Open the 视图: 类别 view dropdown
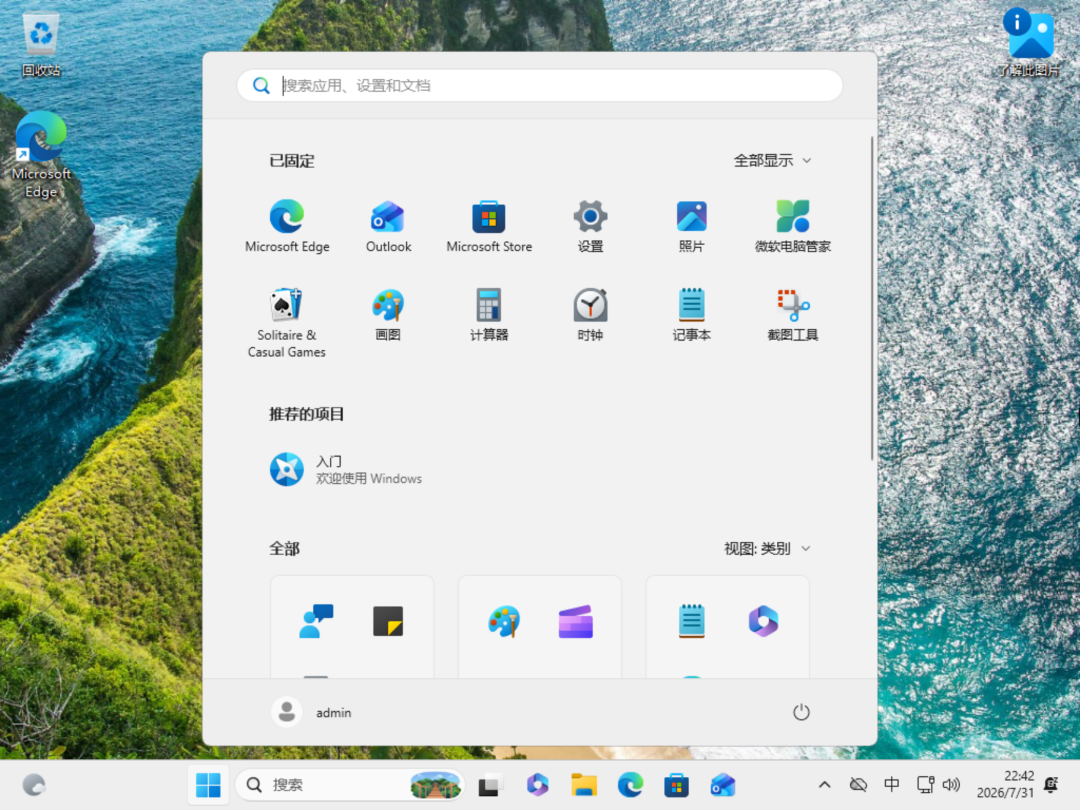 (767, 548)
